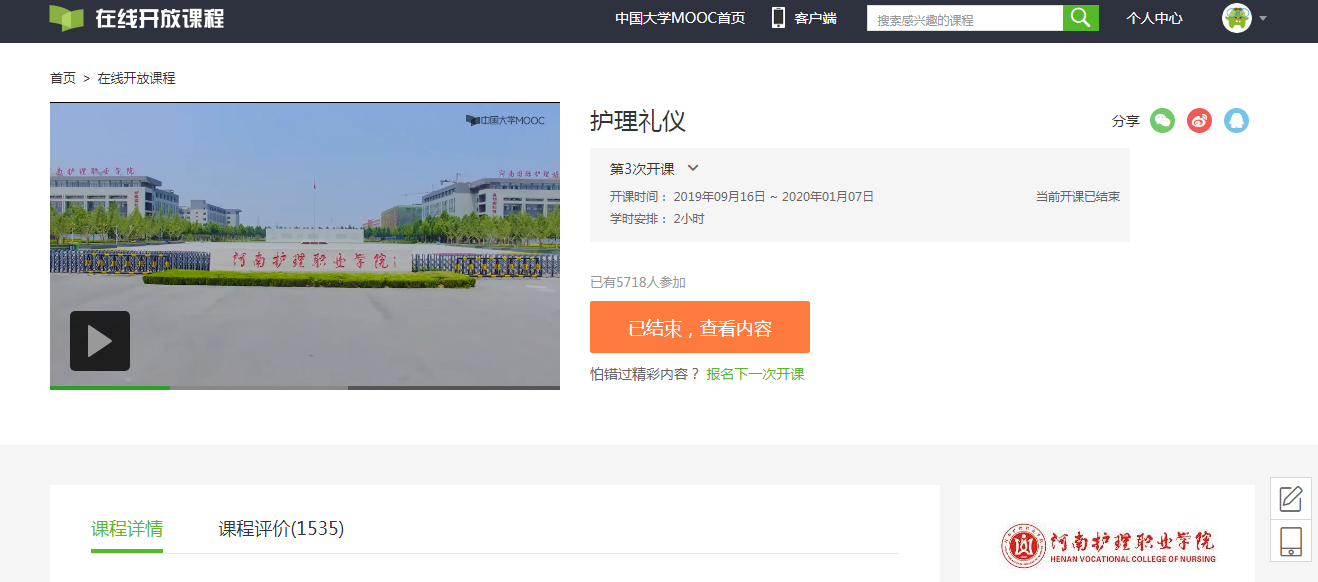This screenshot has height=582, width=1318.
Task: Go to 中国大学MOOC首页
Action: click(680, 18)
